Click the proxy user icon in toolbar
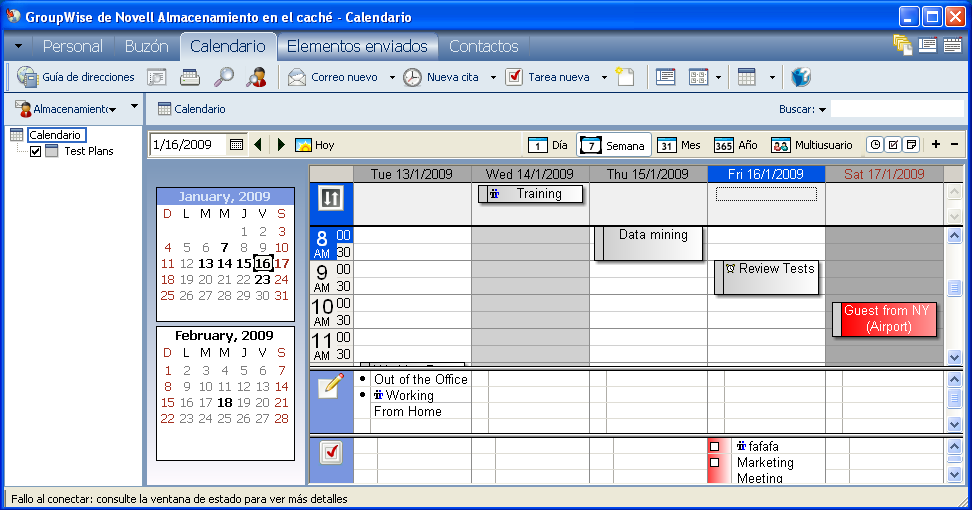The height and width of the screenshot is (510, 972). (257, 77)
